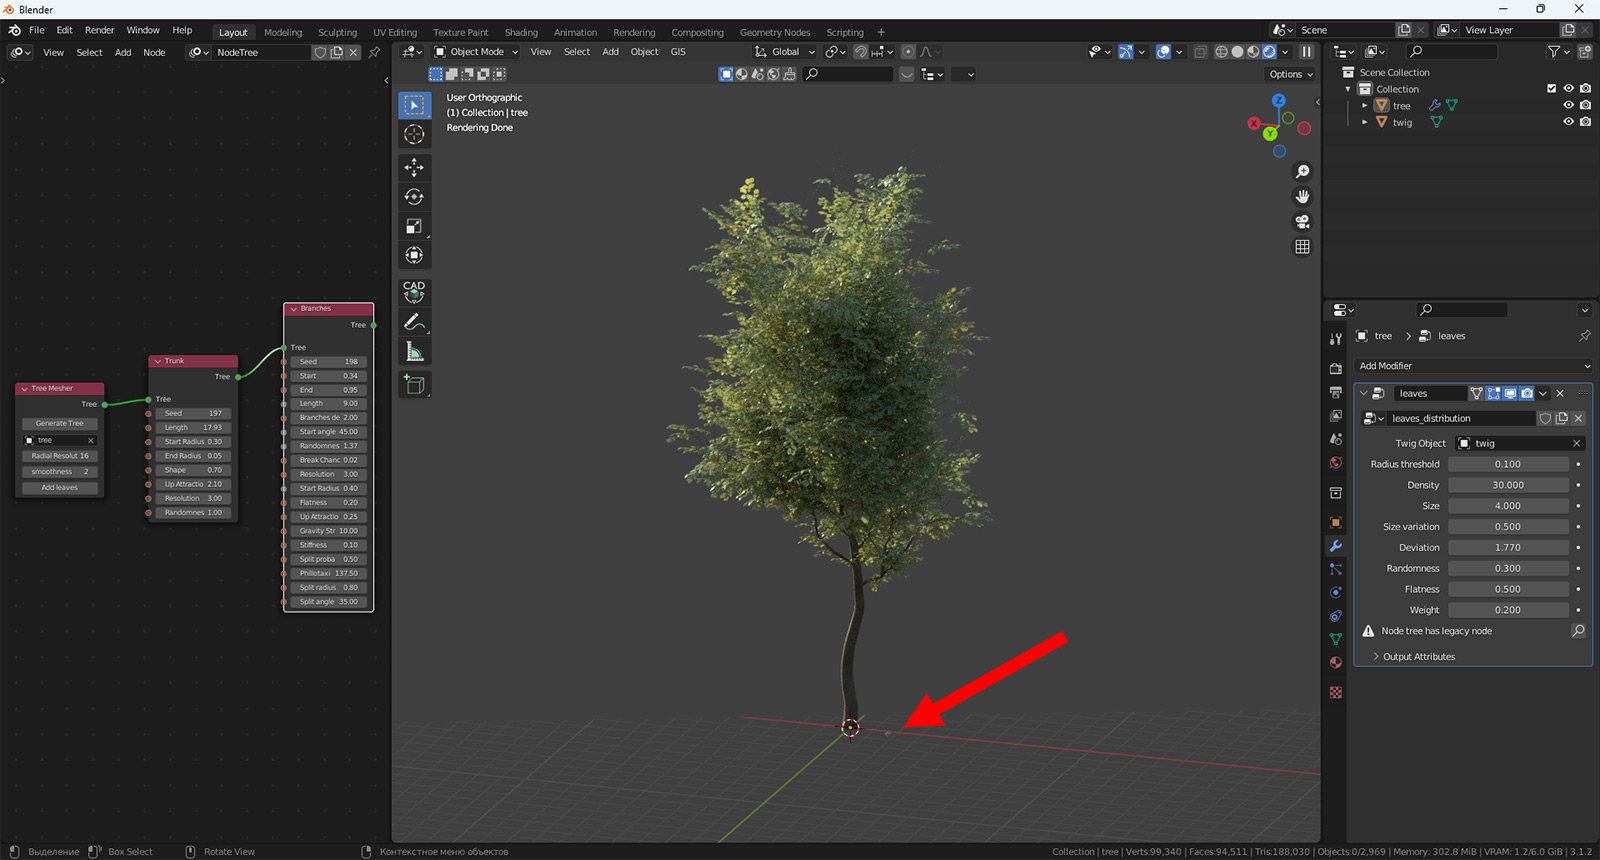Toggle Collection exclude checkbox in outliner
This screenshot has height=860, width=1600.
click(x=1551, y=89)
